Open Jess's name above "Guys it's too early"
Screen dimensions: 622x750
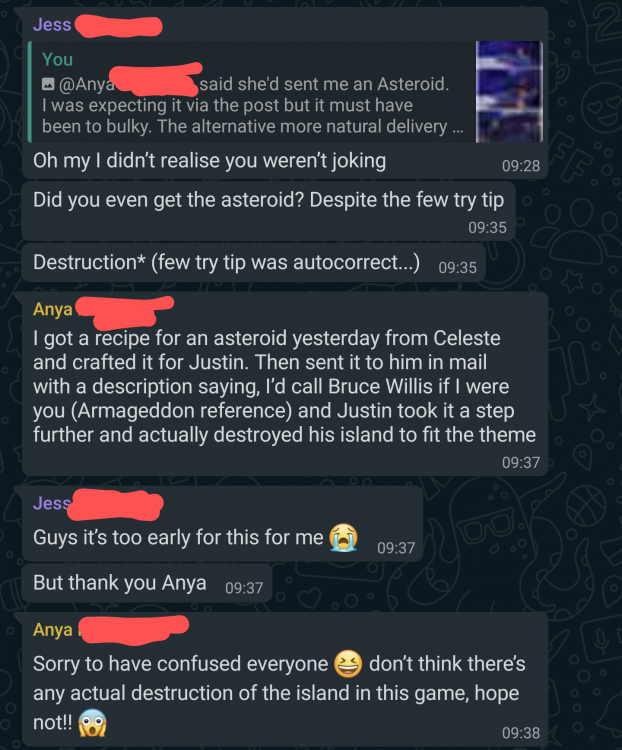pyautogui.click(x=52, y=503)
